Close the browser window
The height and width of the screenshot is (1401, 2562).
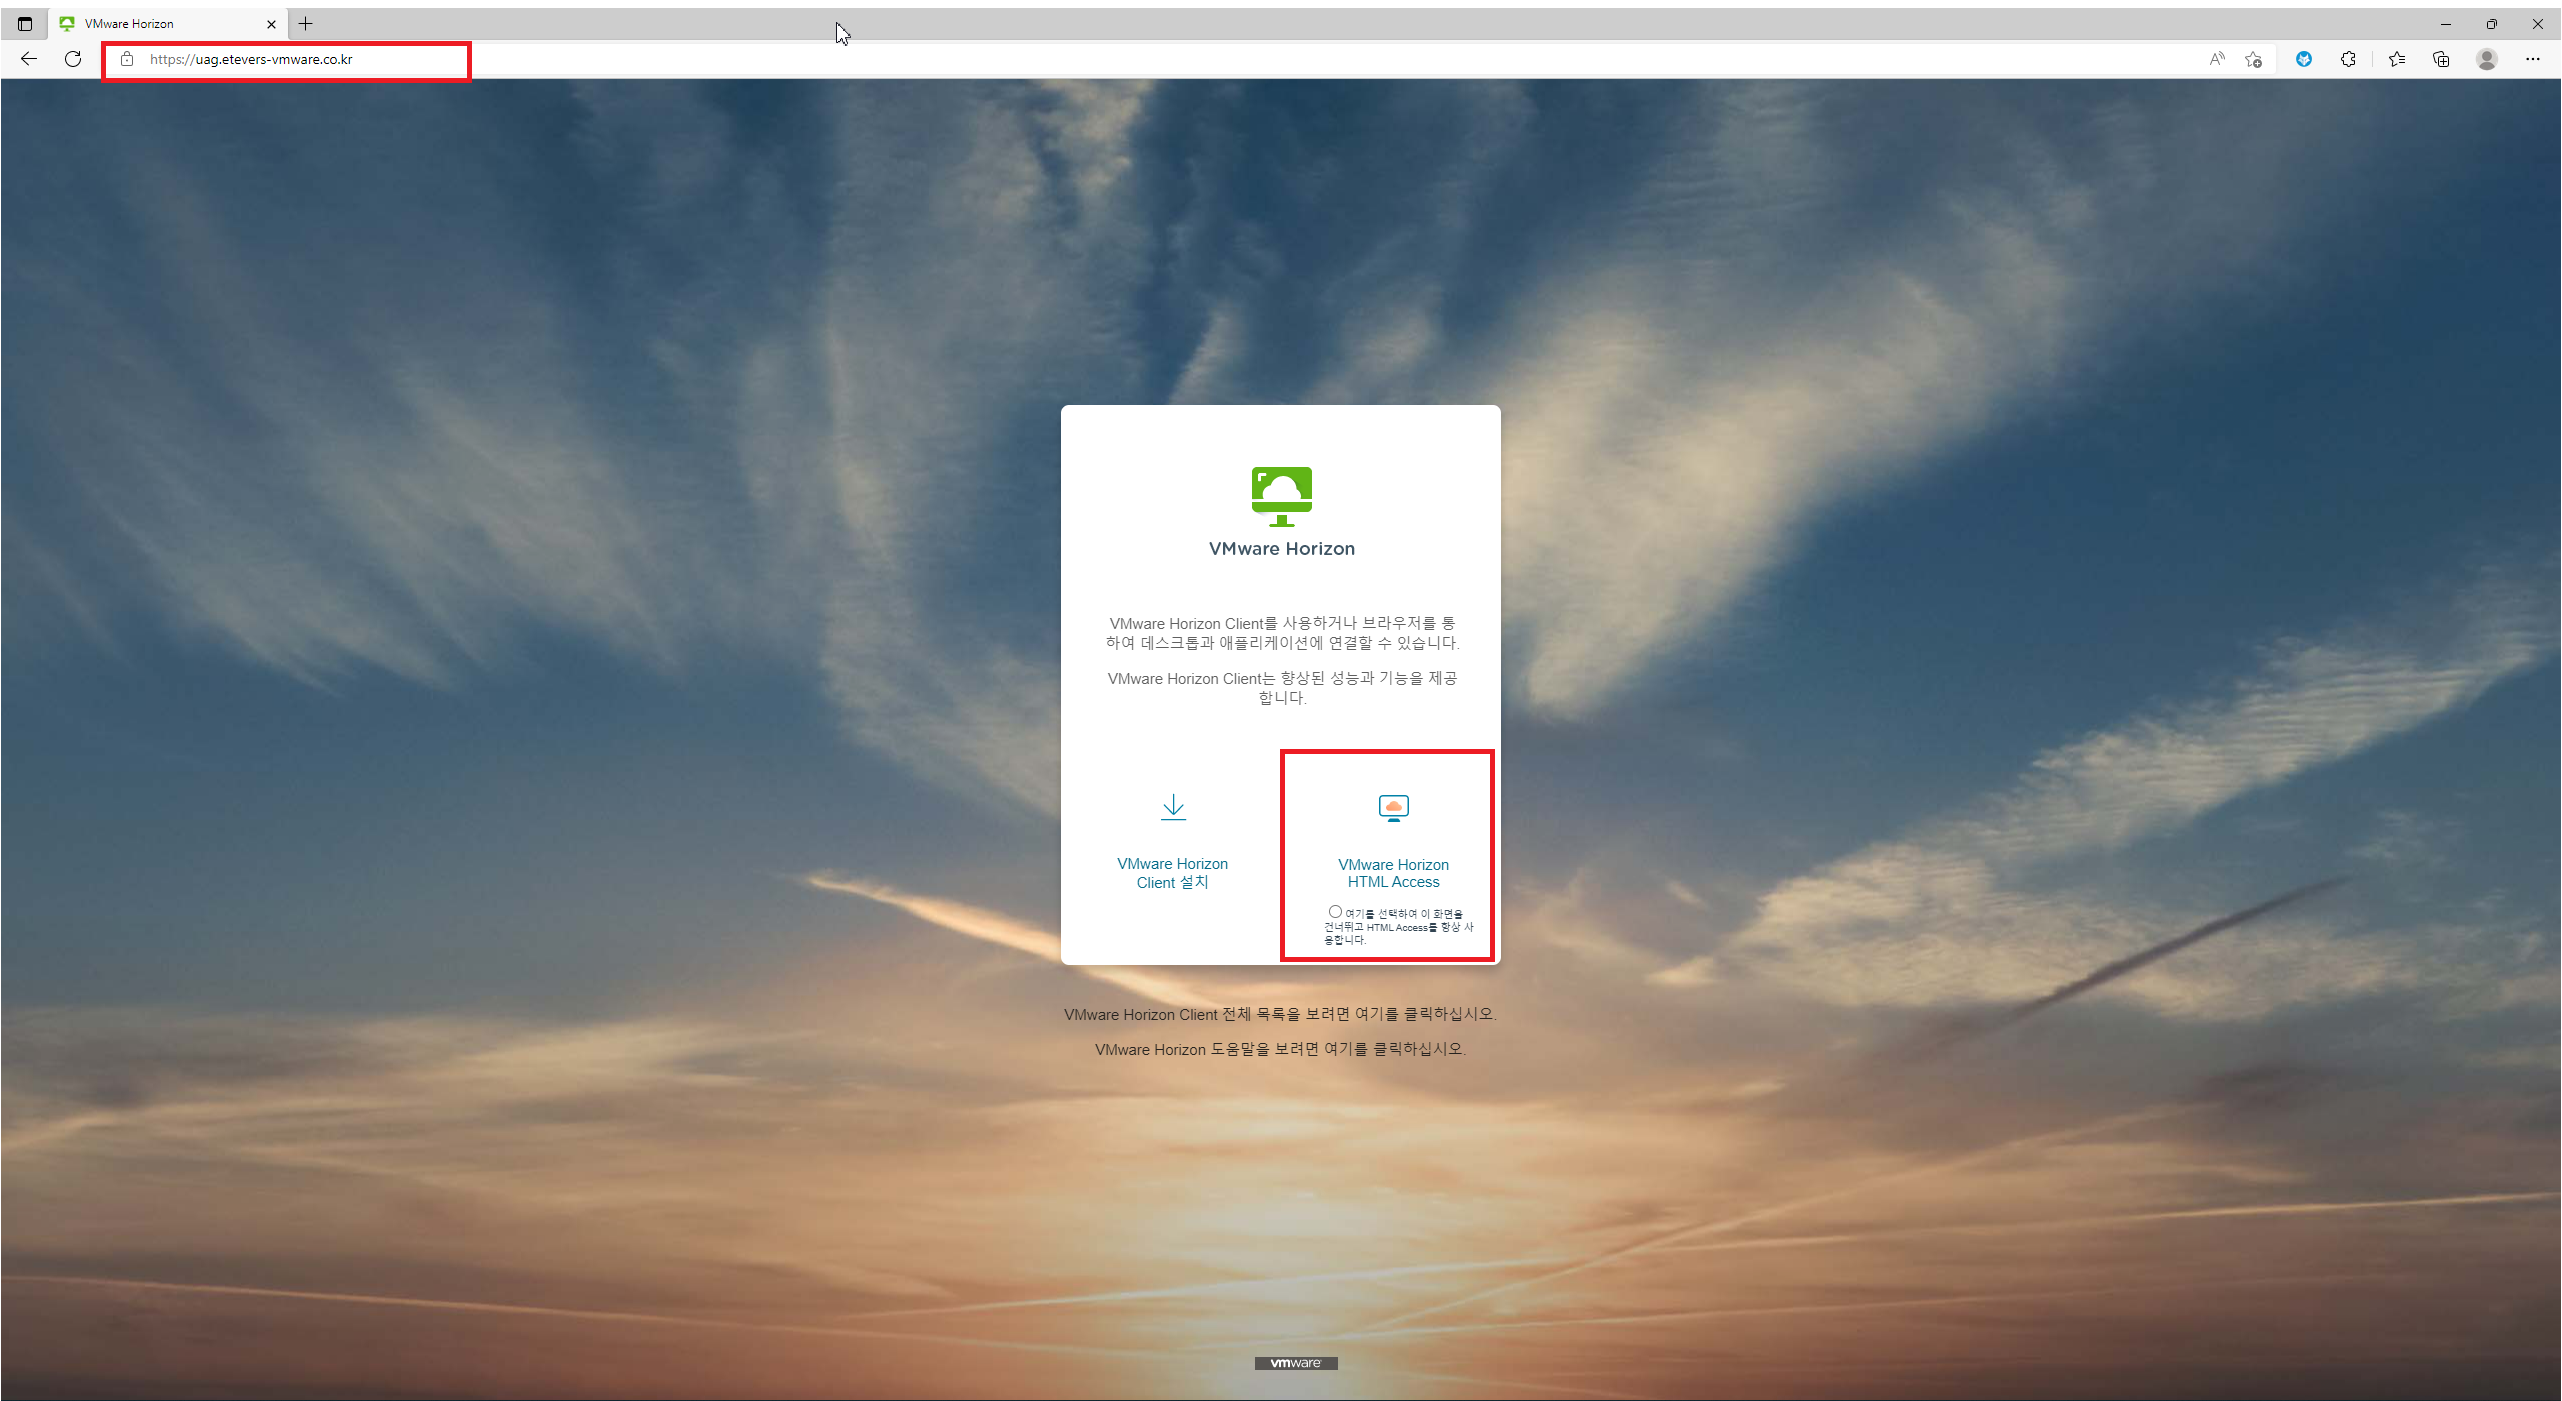tap(2538, 24)
